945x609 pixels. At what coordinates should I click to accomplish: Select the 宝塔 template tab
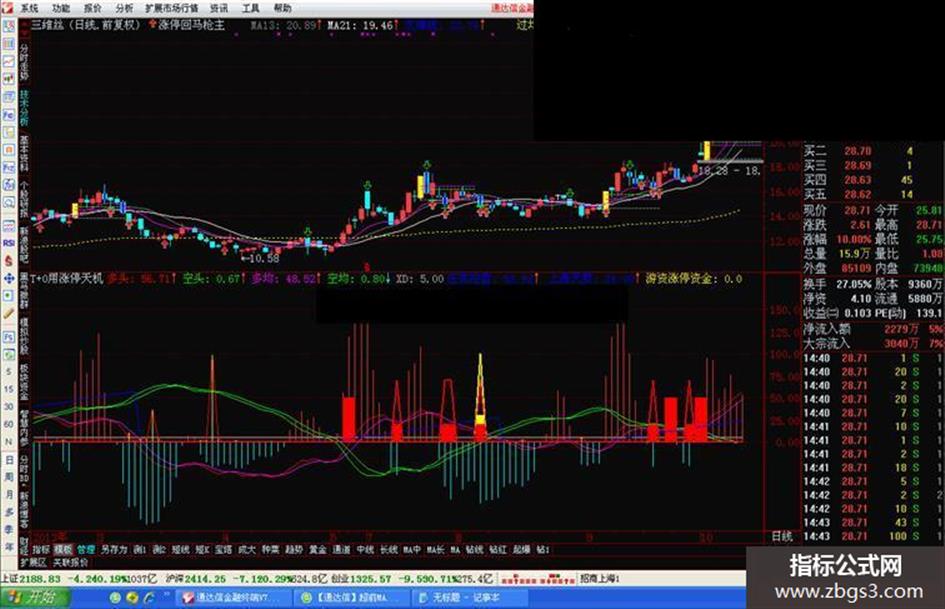224,549
